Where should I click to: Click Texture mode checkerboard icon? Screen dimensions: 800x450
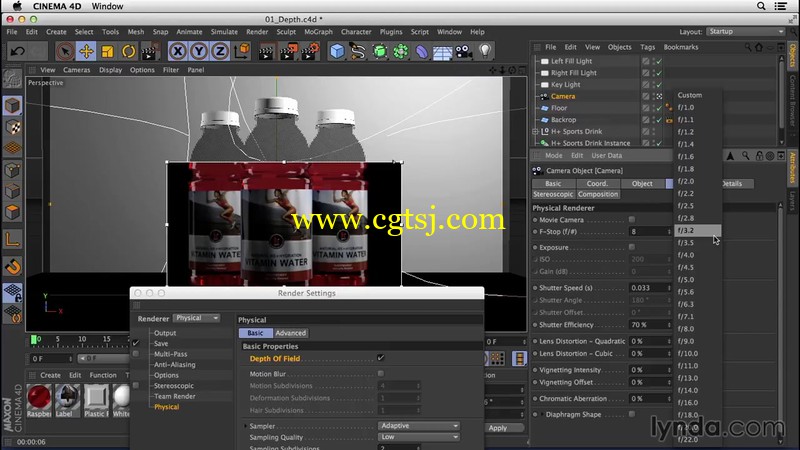pos(12,128)
